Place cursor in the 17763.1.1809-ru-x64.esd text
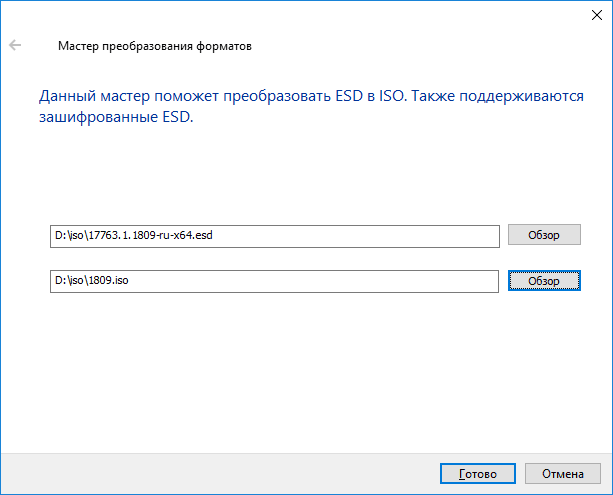613x495 pixels. [x=150, y=236]
